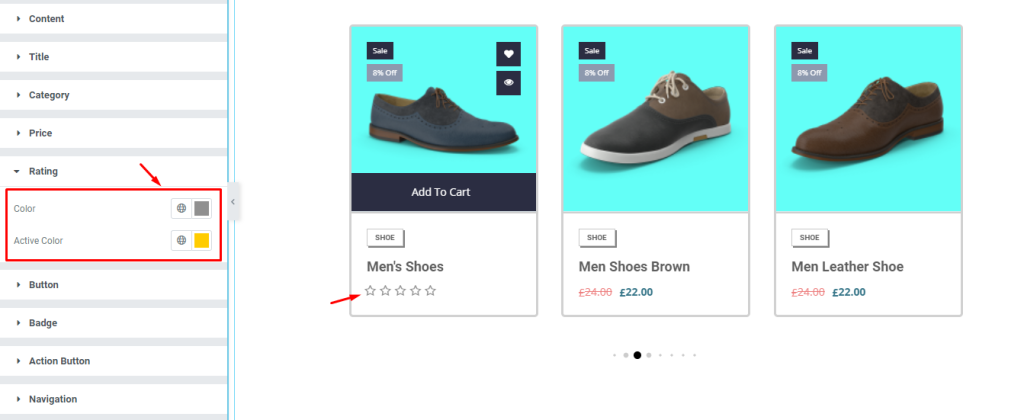
Task: Click the wishlist heart icon on first product
Action: tap(508, 54)
